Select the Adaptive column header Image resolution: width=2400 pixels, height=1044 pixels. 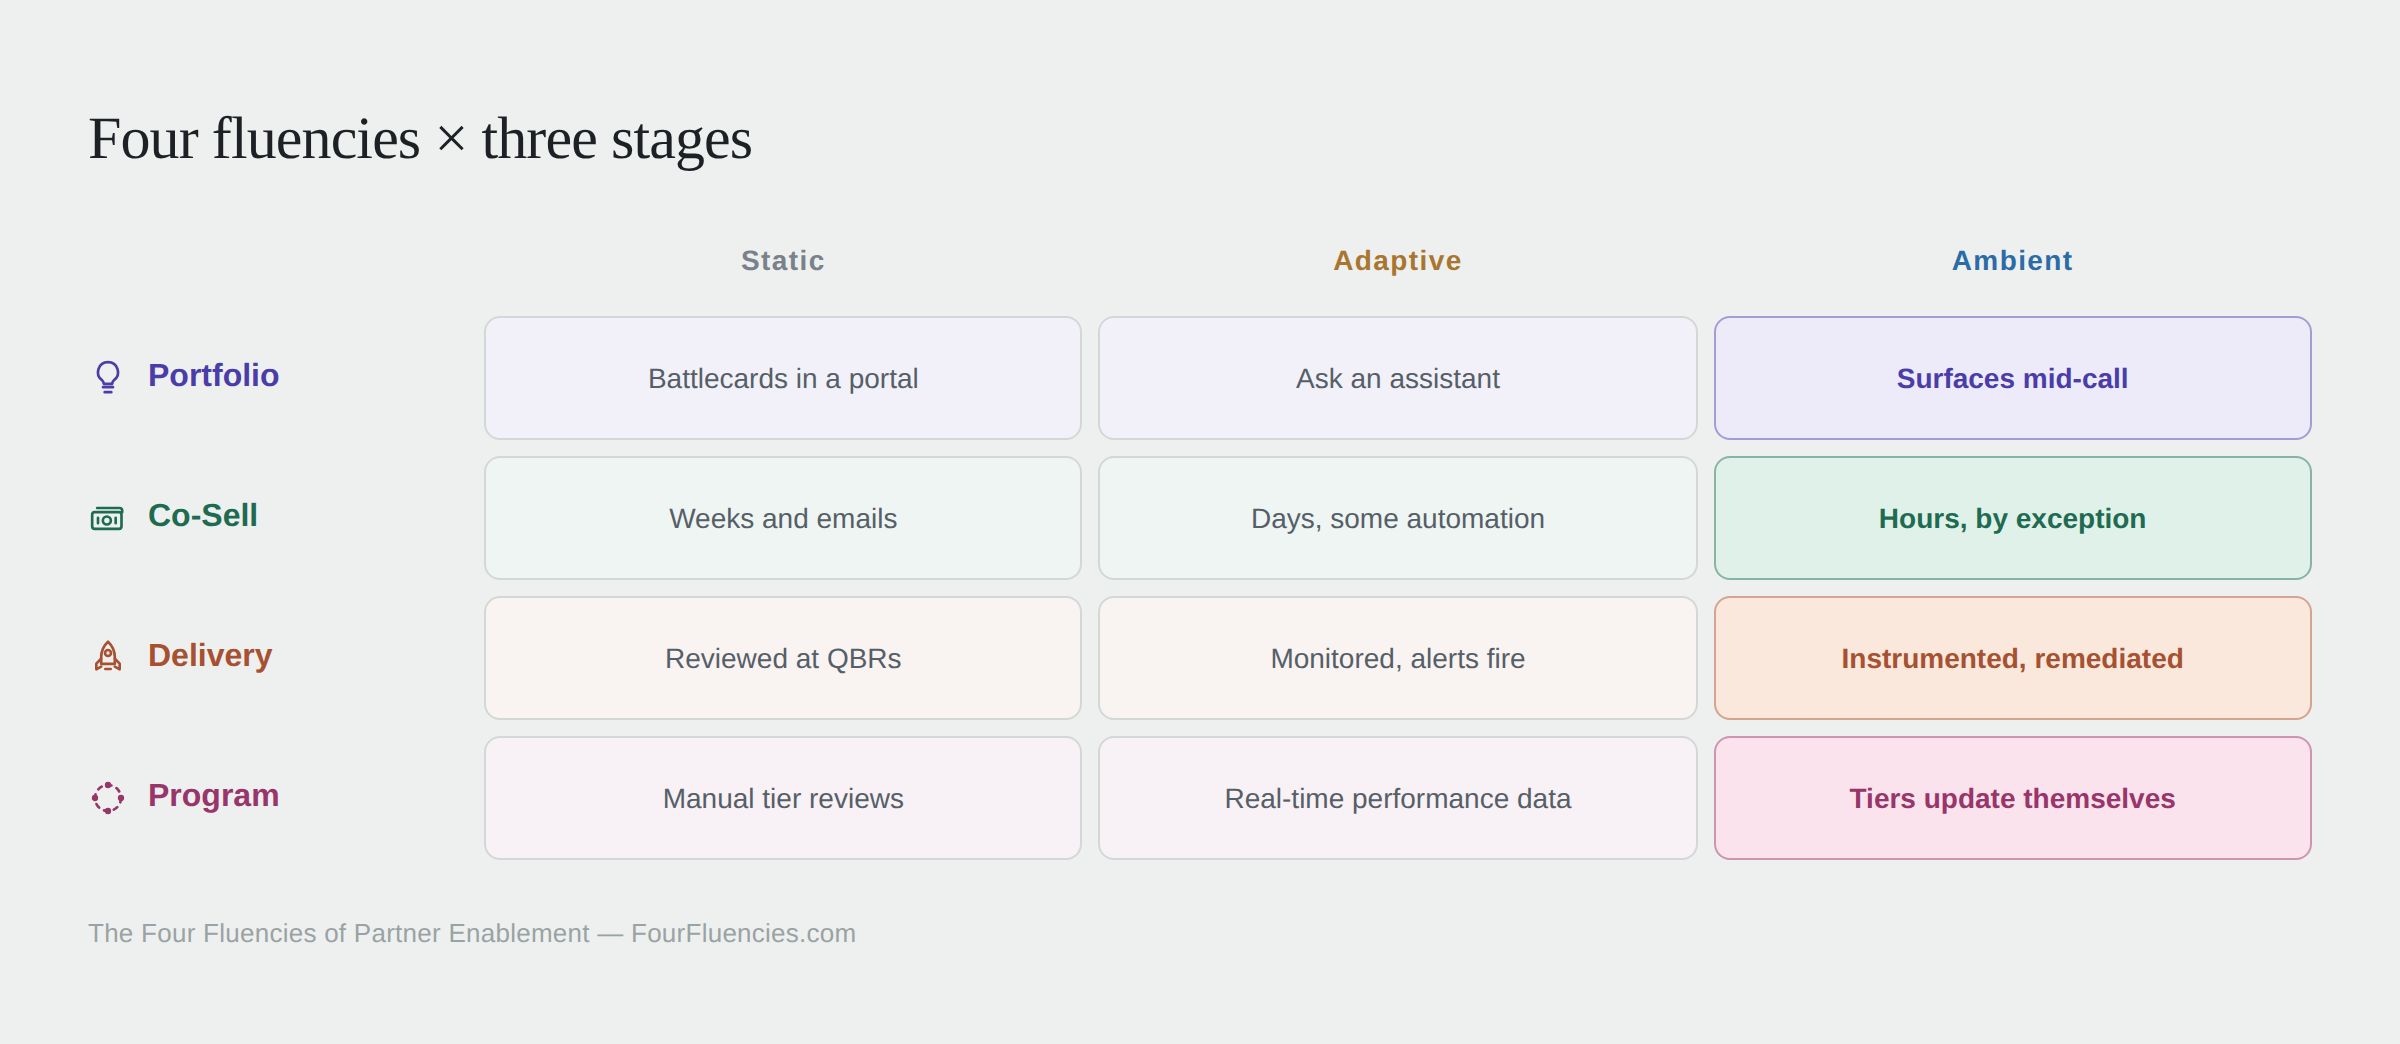click(x=1398, y=261)
